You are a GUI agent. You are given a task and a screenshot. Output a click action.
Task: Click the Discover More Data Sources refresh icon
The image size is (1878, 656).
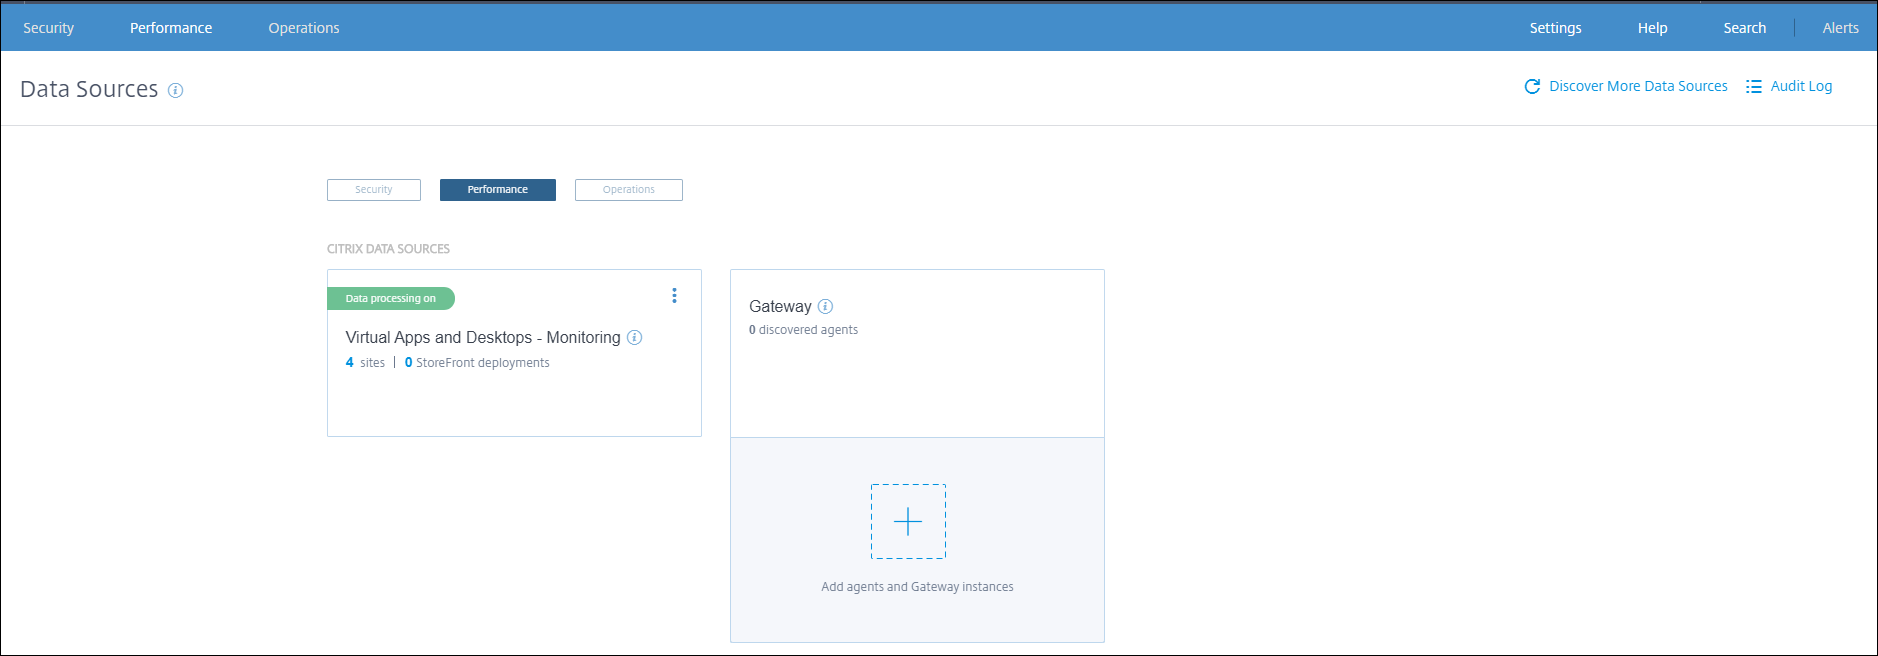(x=1532, y=87)
